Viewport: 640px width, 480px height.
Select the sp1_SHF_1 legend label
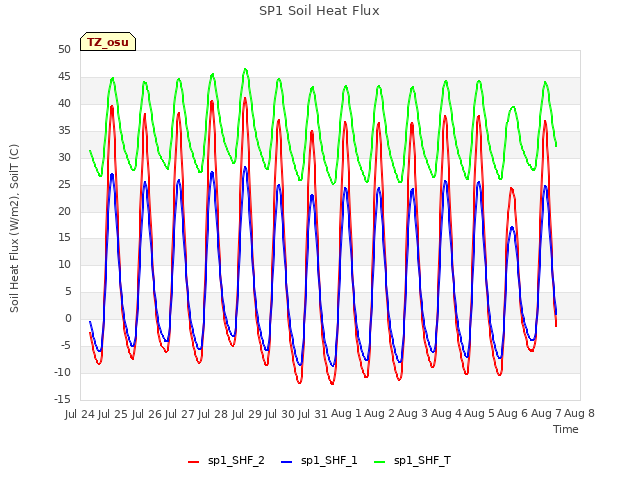coord(329,461)
